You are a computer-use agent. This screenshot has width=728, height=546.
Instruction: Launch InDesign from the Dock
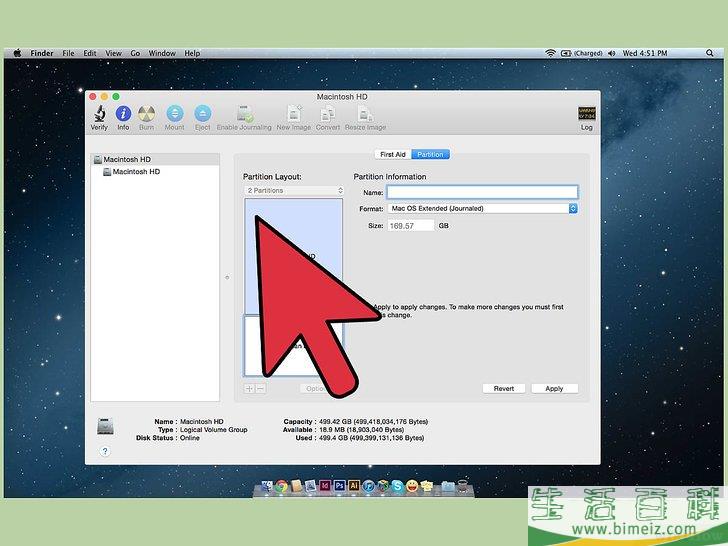coord(325,486)
